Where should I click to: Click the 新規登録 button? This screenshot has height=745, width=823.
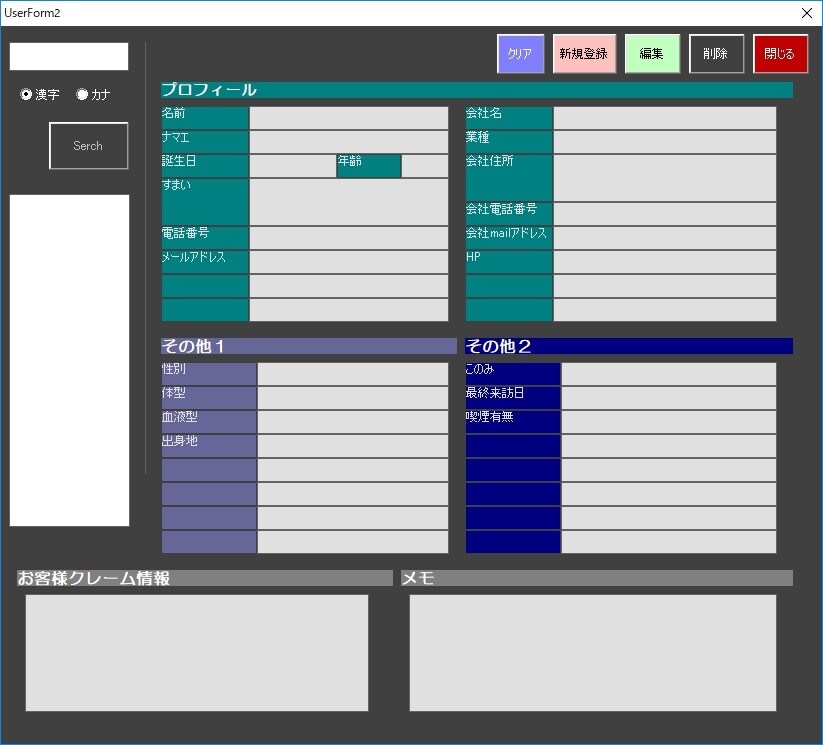click(x=584, y=54)
